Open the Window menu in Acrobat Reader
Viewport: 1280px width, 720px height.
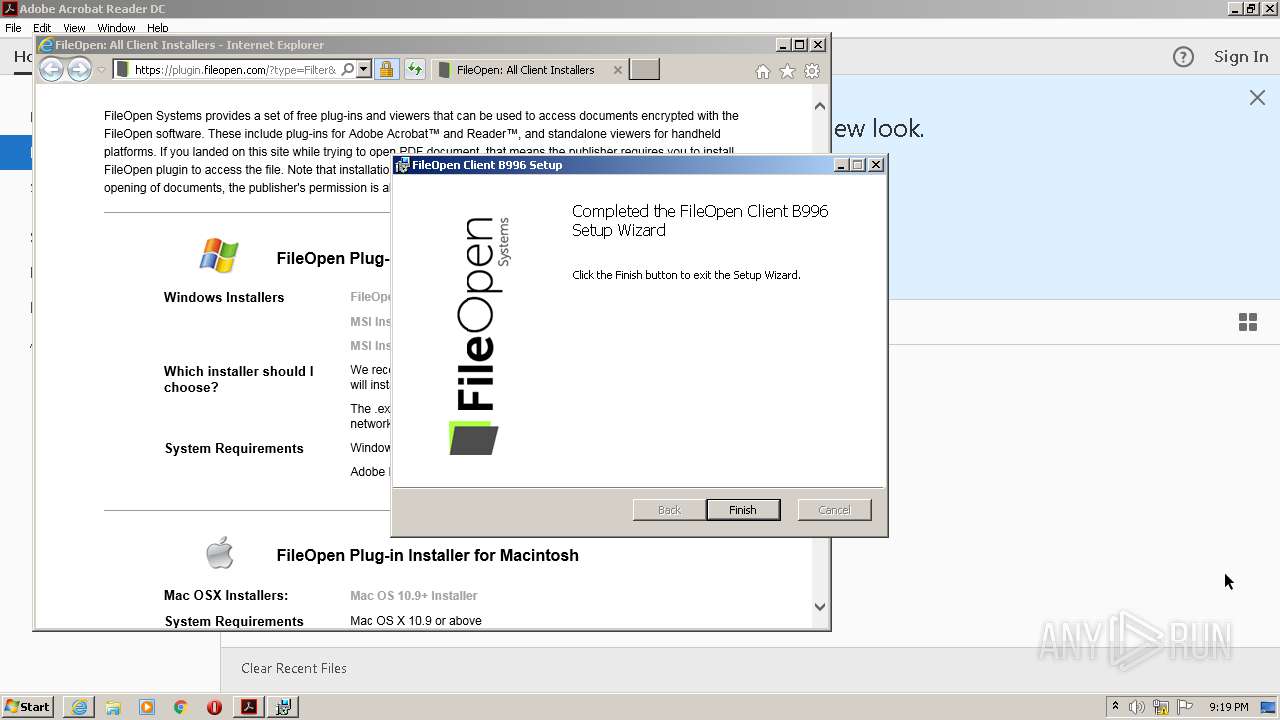click(116, 28)
